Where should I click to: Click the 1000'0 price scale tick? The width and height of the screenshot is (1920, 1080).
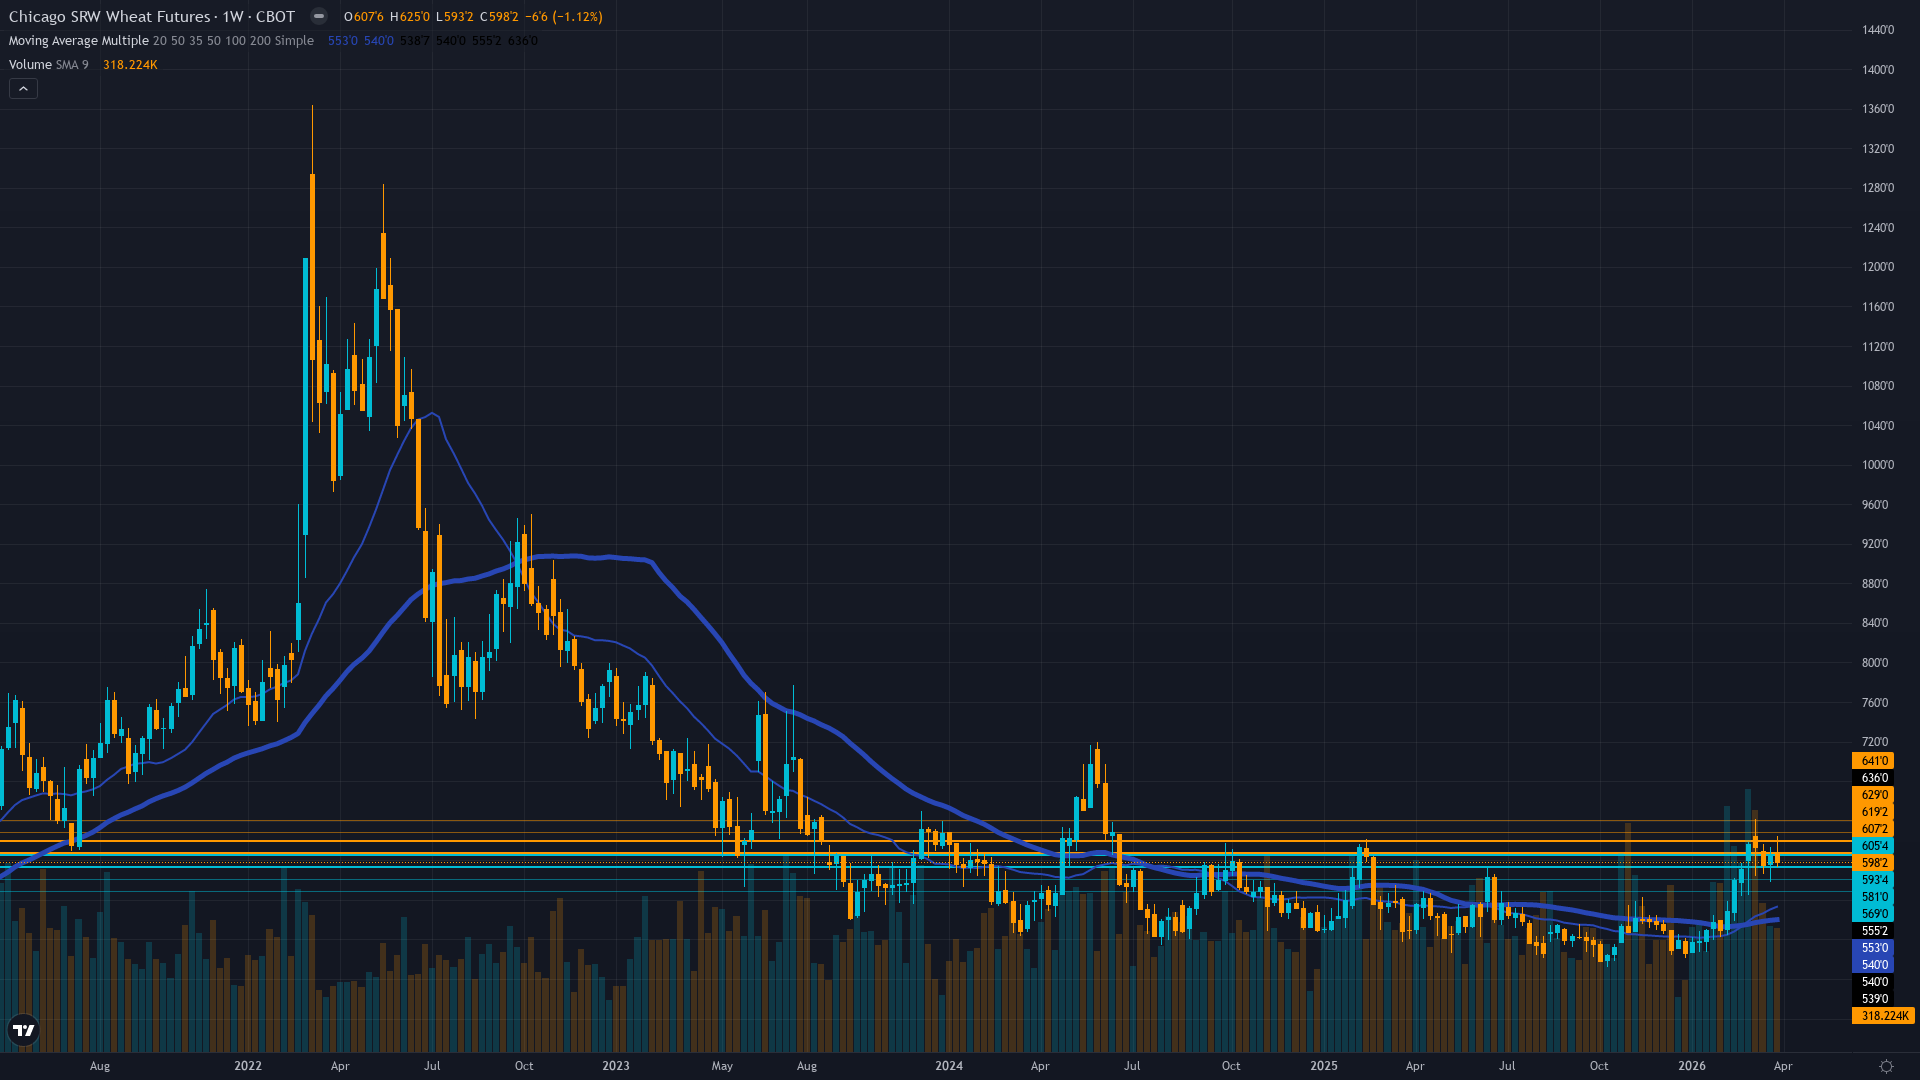coord(1877,465)
